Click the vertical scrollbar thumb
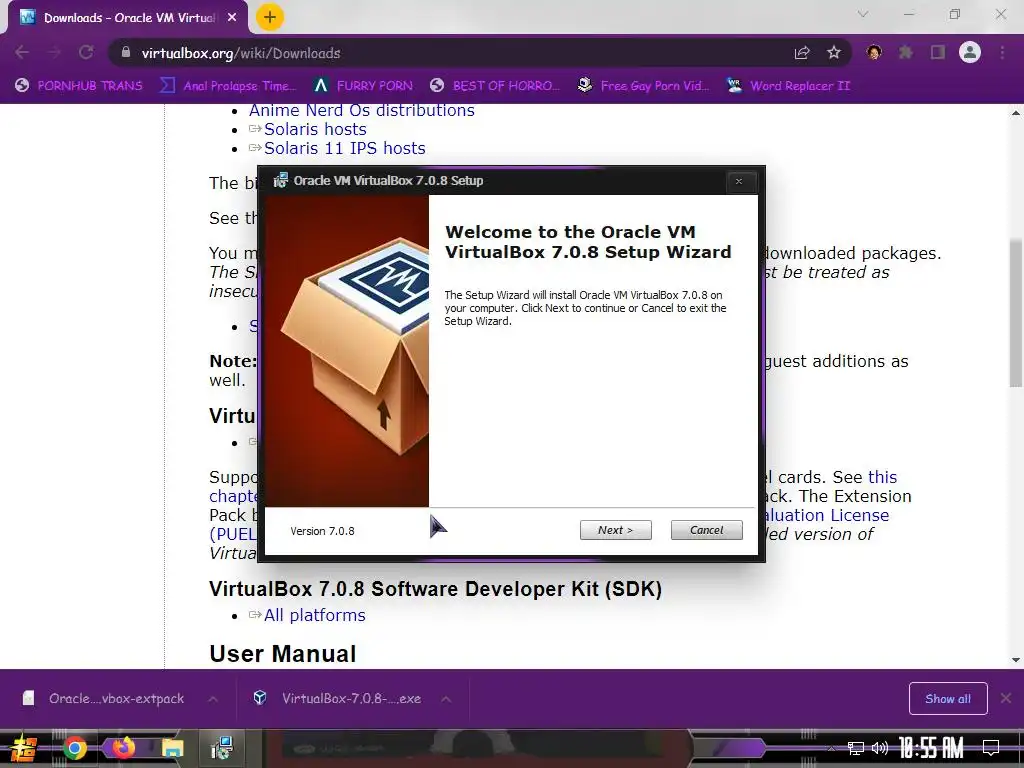The image size is (1024, 768). [1016, 313]
